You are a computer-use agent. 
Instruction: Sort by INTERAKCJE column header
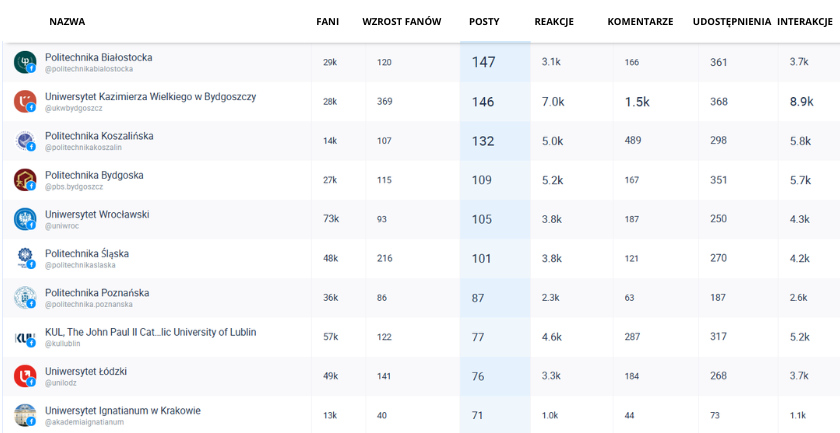807,22
